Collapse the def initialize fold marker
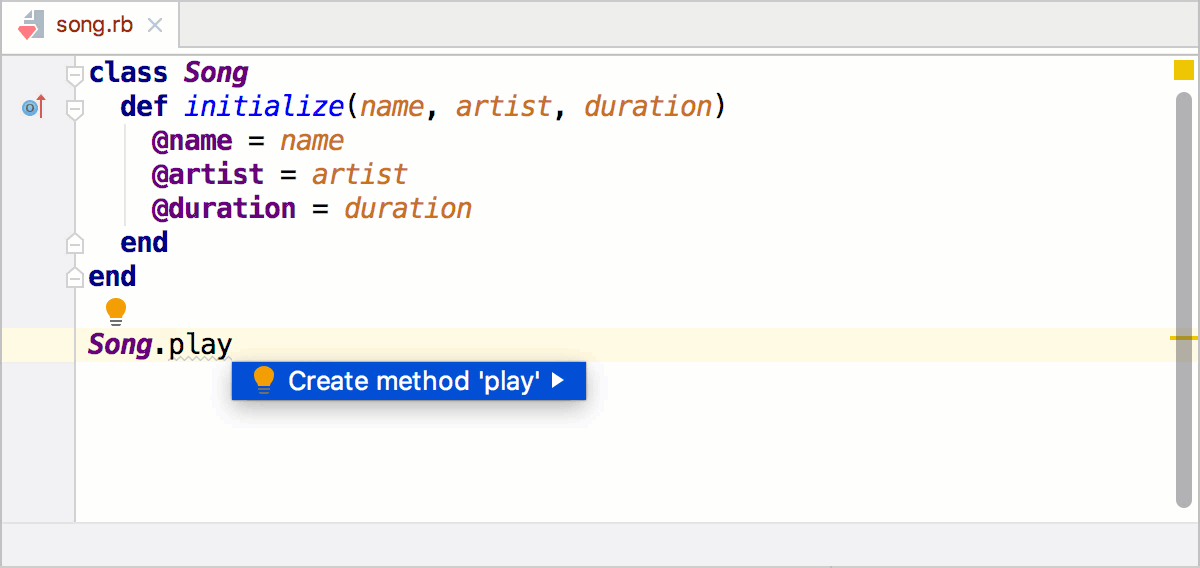The width and height of the screenshot is (1200, 568). click(x=74, y=108)
